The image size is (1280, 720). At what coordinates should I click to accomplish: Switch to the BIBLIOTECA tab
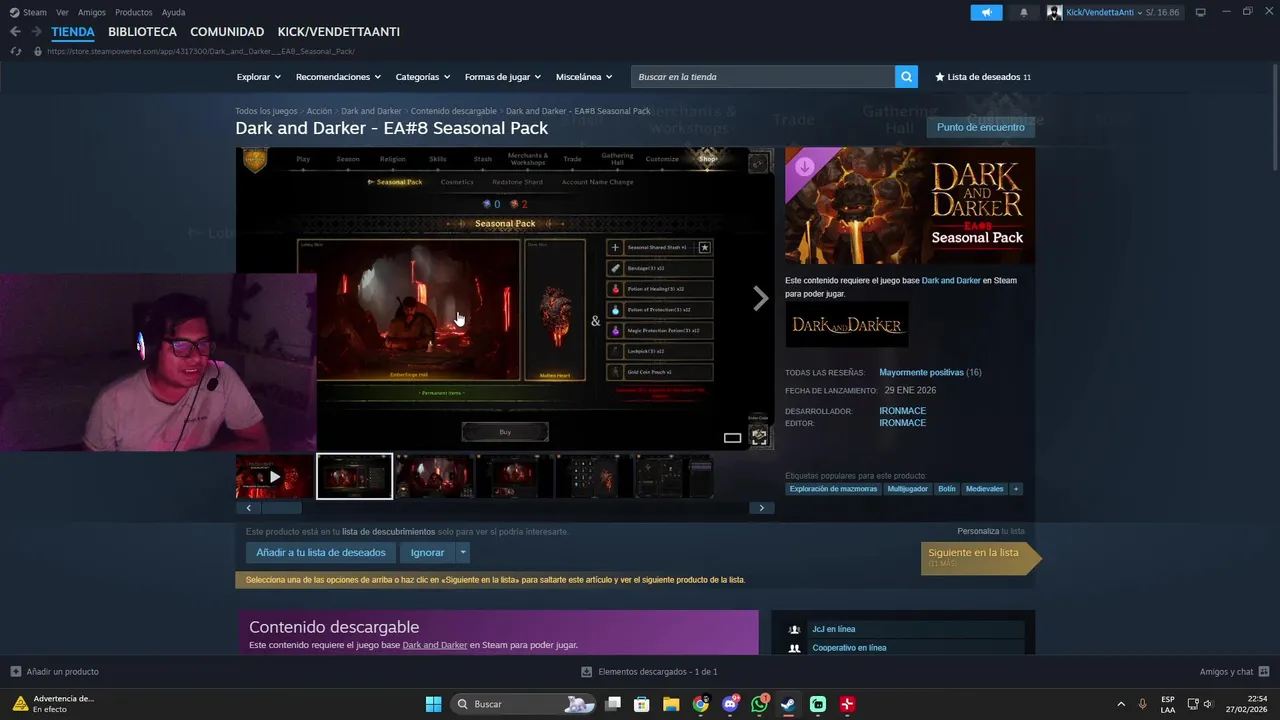pos(142,32)
